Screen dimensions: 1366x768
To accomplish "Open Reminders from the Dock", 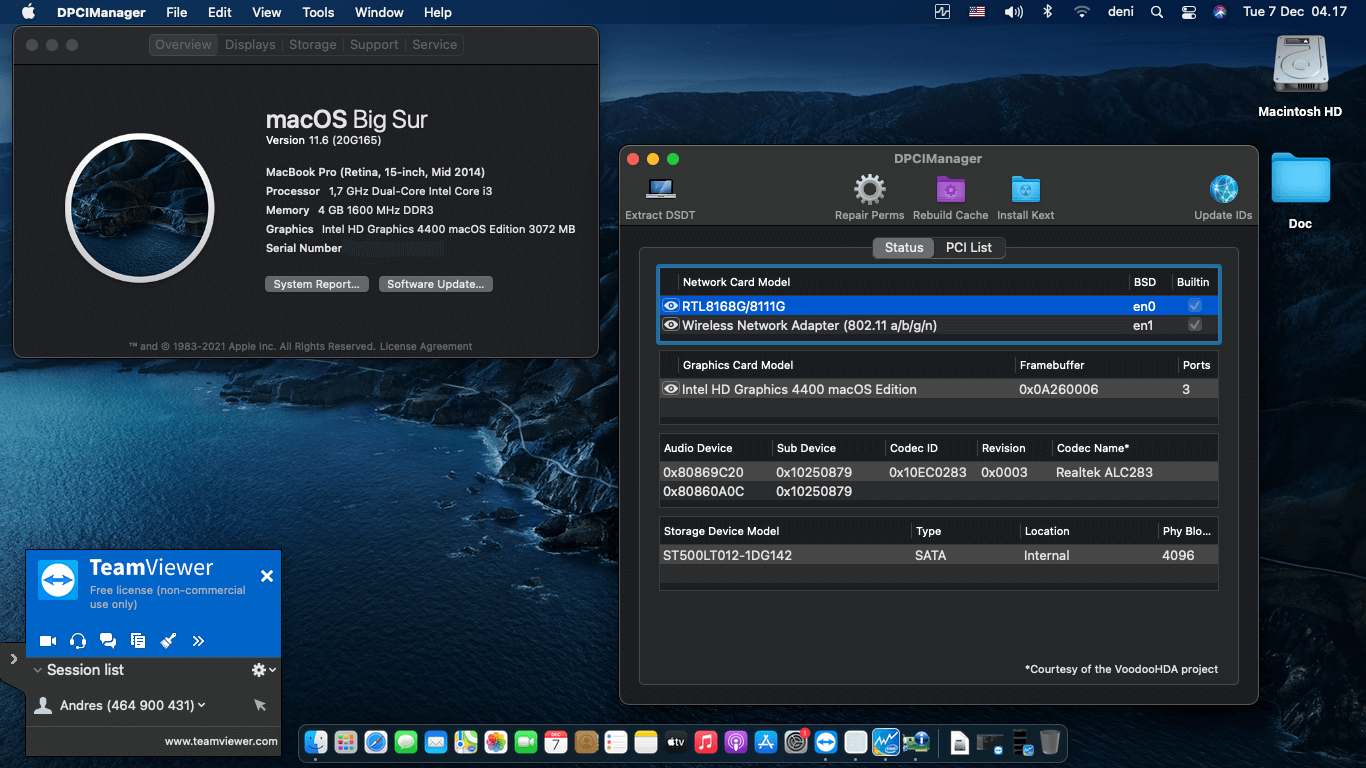I will (x=616, y=742).
